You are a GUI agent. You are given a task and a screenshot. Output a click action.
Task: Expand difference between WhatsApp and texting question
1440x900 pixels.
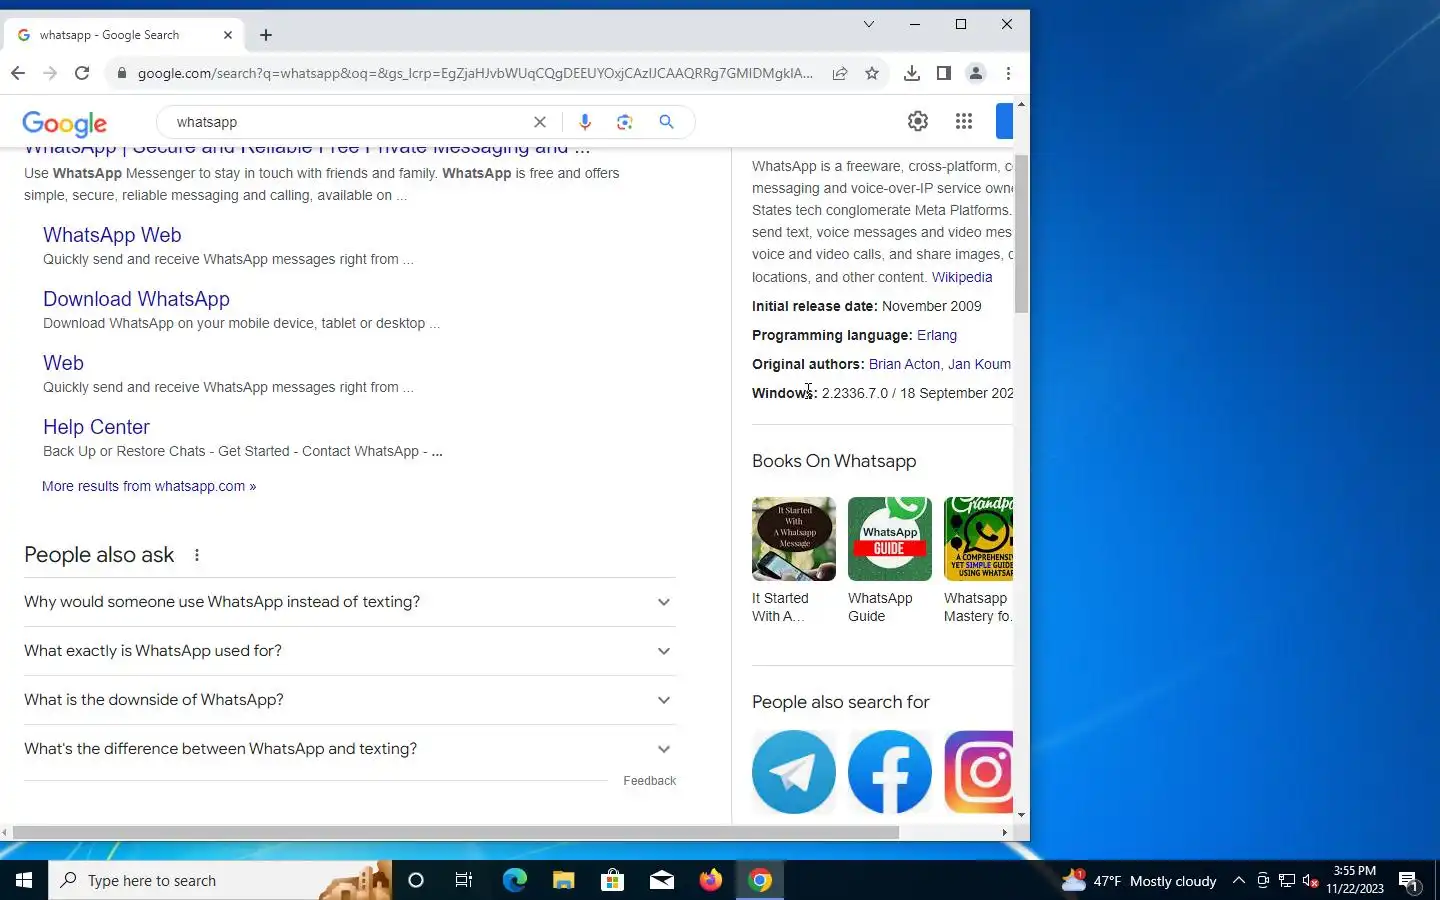tap(350, 749)
